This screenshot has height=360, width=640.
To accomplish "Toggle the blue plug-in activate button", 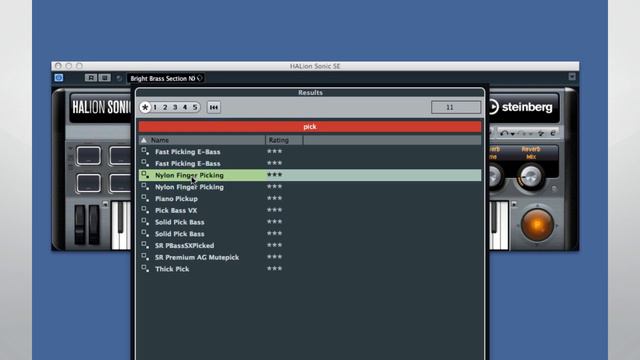I will (59, 78).
